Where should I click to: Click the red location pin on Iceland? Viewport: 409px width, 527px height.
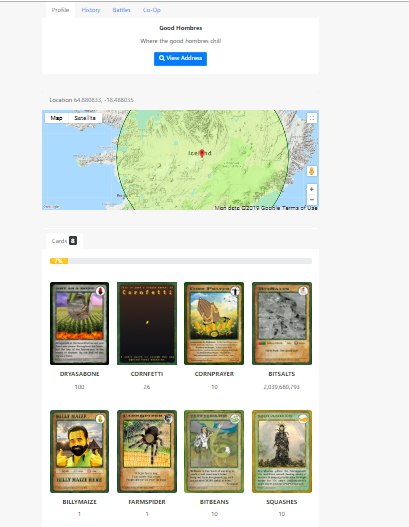click(202, 153)
